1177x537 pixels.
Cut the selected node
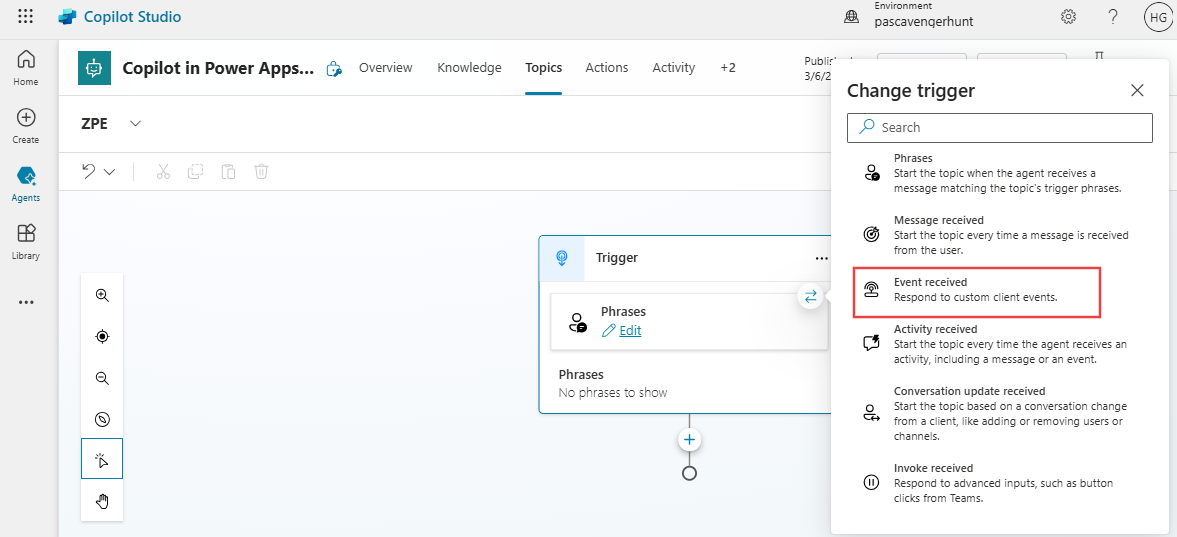pyautogui.click(x=164, y=171)
